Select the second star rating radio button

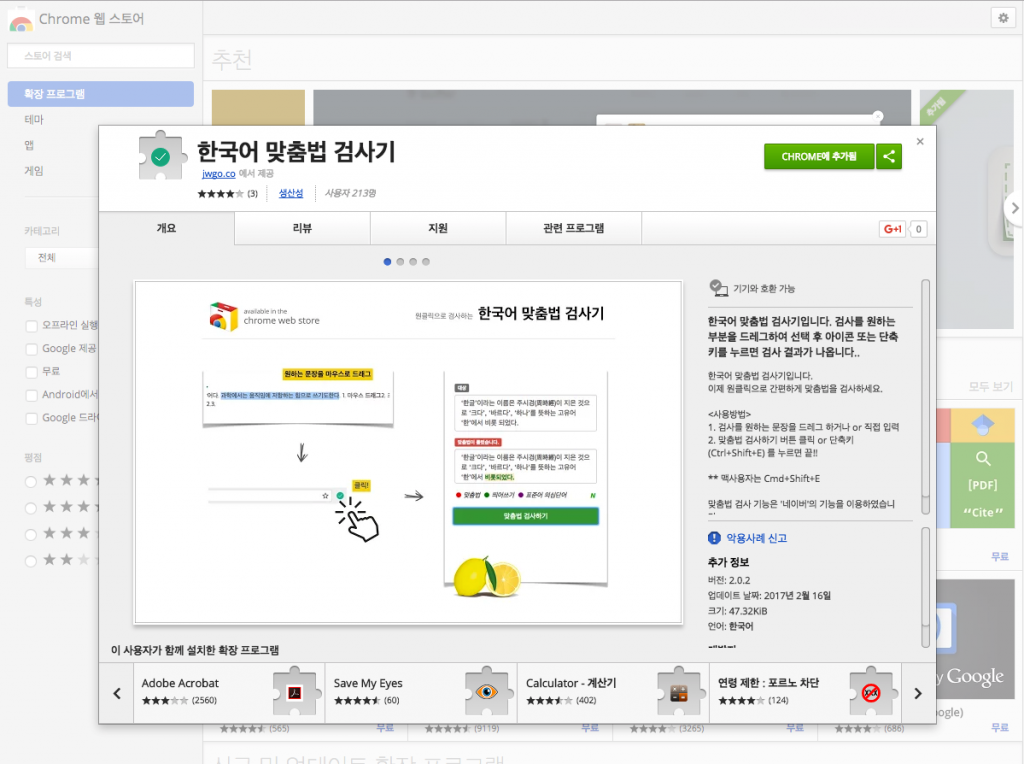click(31, 508)
